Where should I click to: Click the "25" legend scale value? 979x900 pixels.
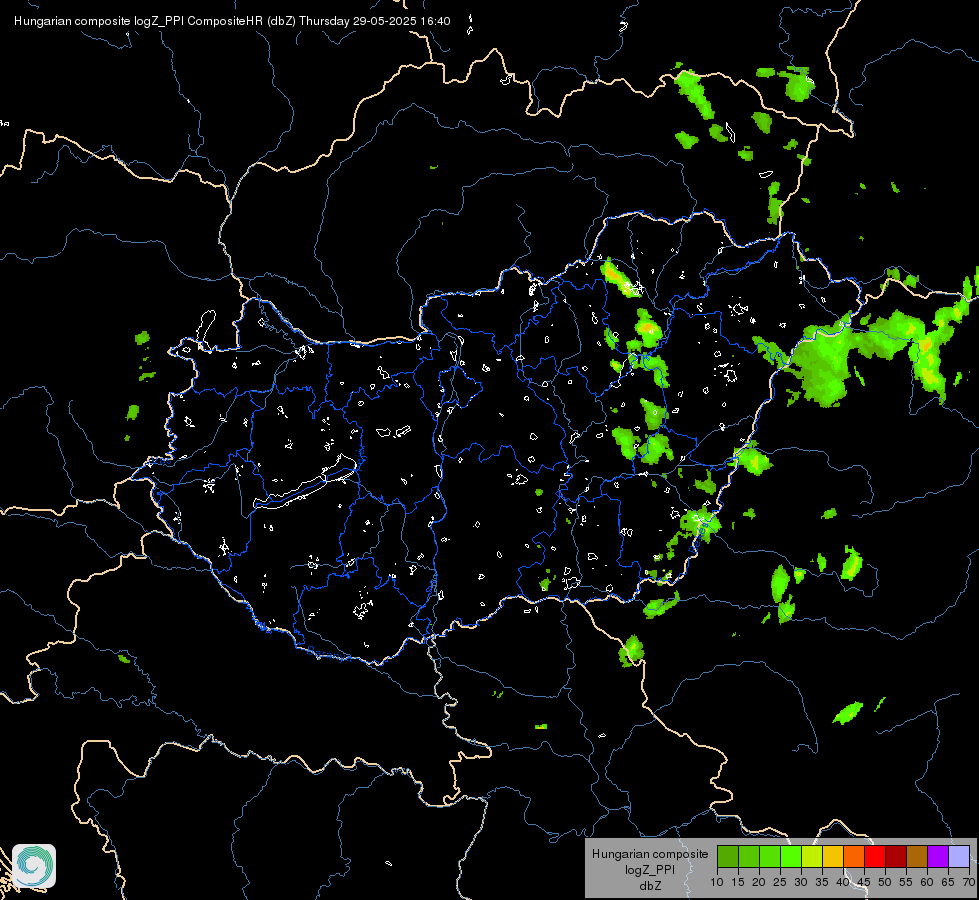(x=780, y=882)
